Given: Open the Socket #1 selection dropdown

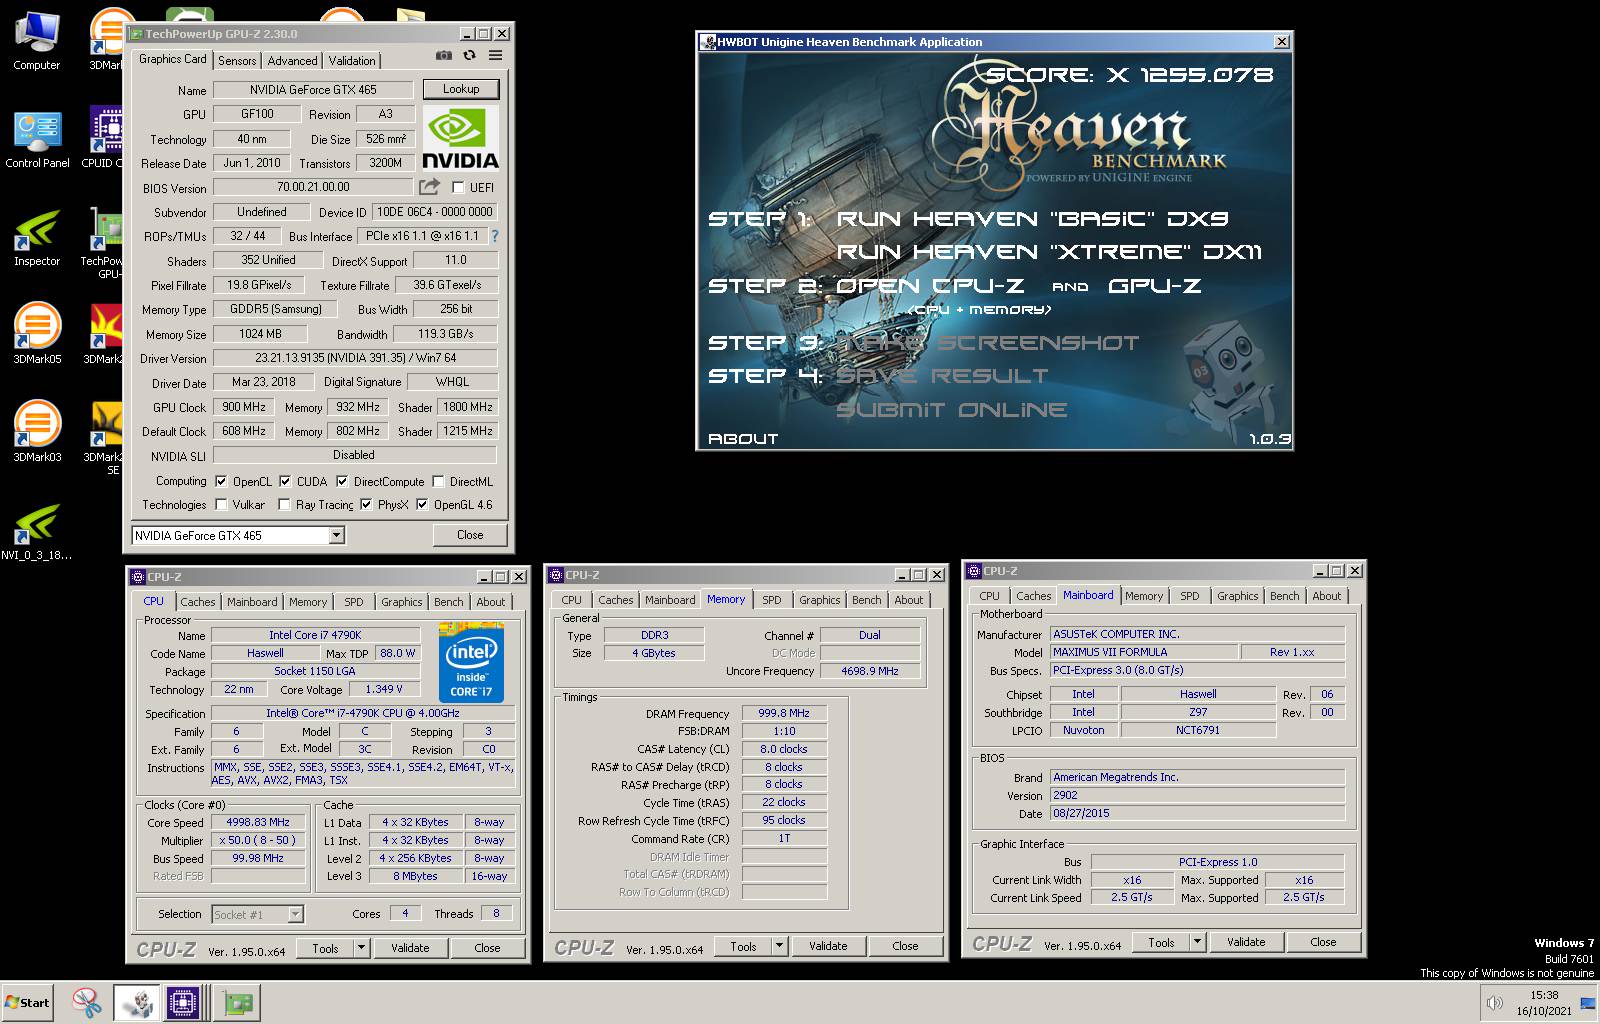Looking at the screenshot, I should tap(295, 914).
